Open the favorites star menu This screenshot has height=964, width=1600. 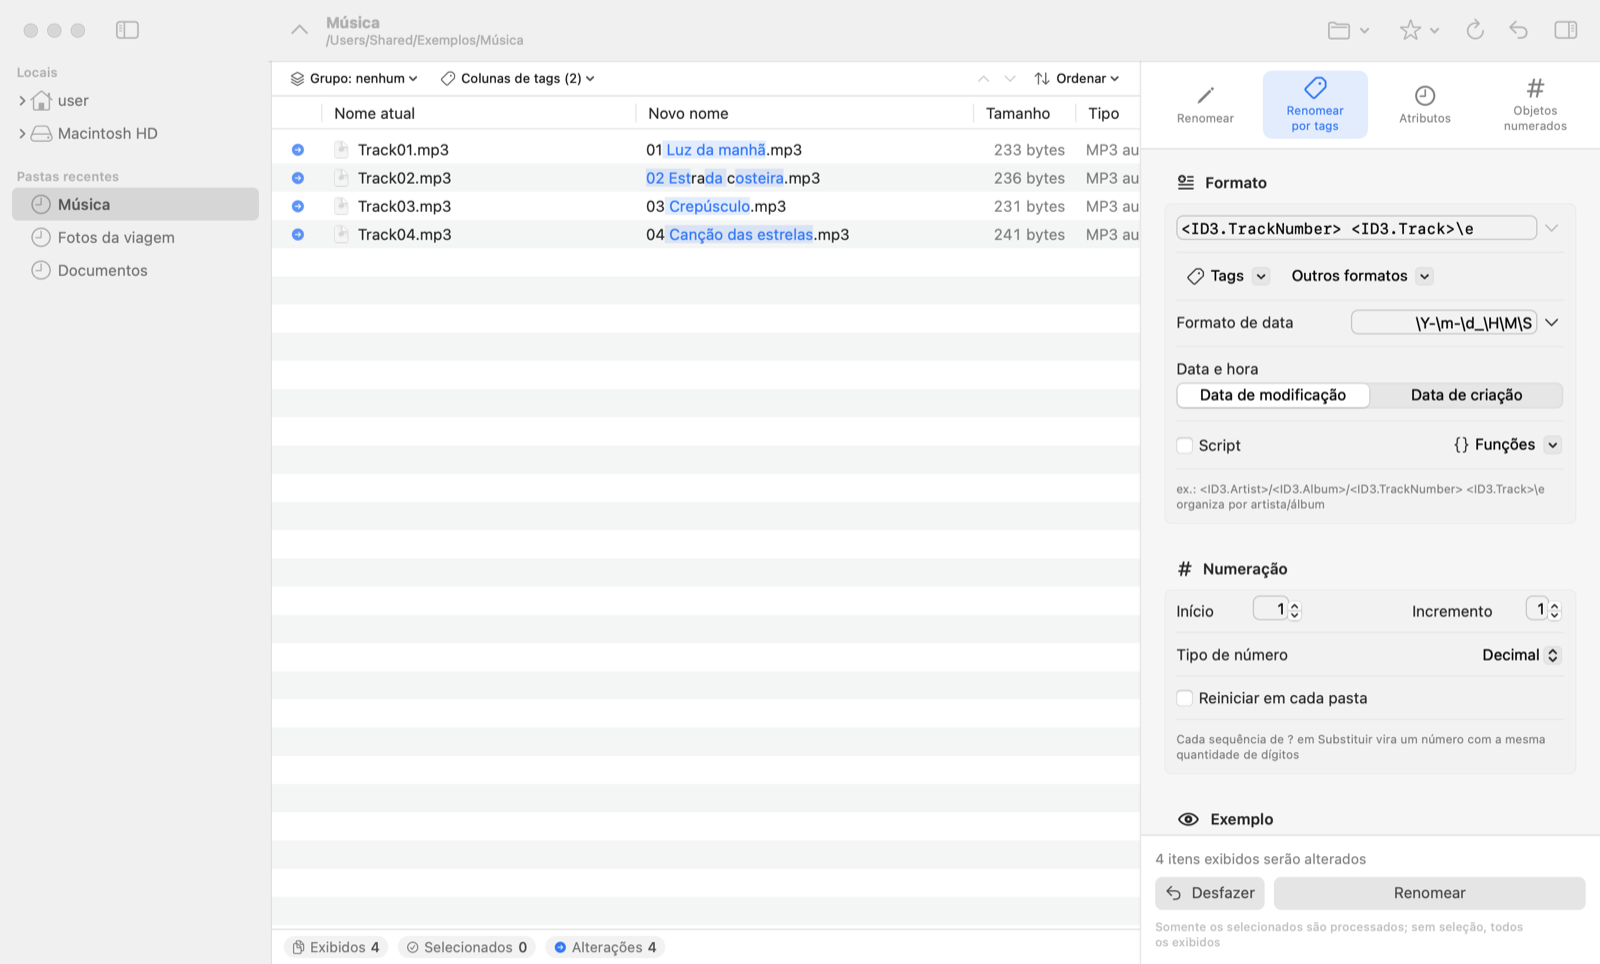1419,30
